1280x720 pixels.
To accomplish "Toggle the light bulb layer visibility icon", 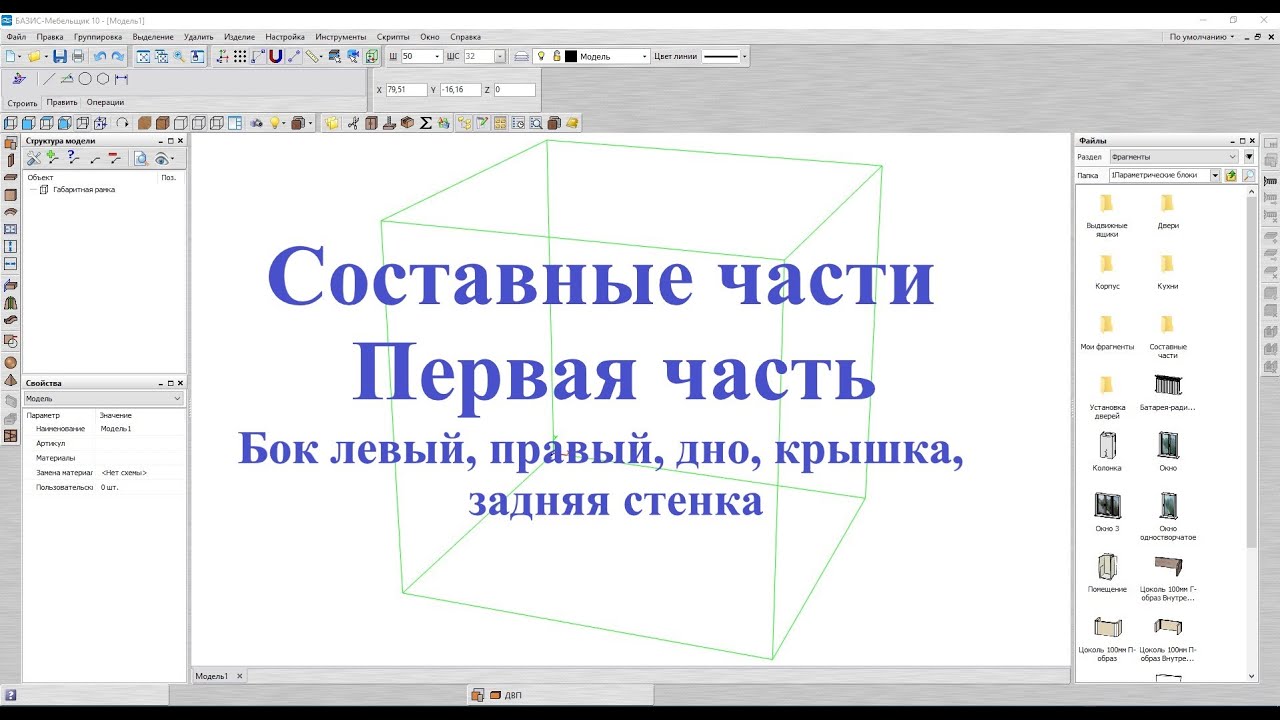I will pos(541,57).
